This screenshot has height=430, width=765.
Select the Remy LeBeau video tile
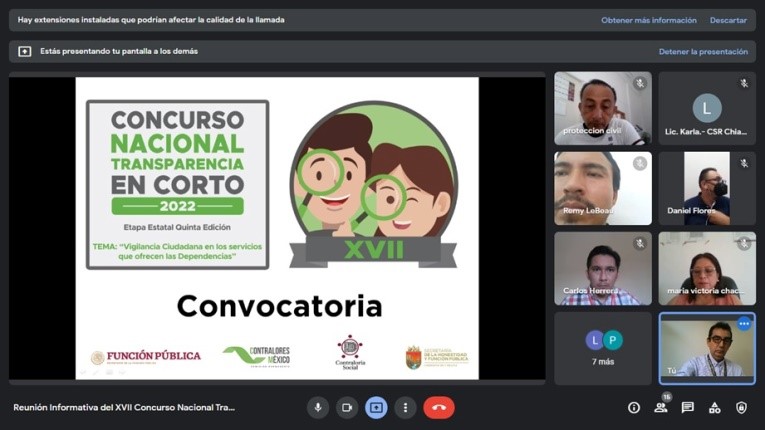pos(603,188)
